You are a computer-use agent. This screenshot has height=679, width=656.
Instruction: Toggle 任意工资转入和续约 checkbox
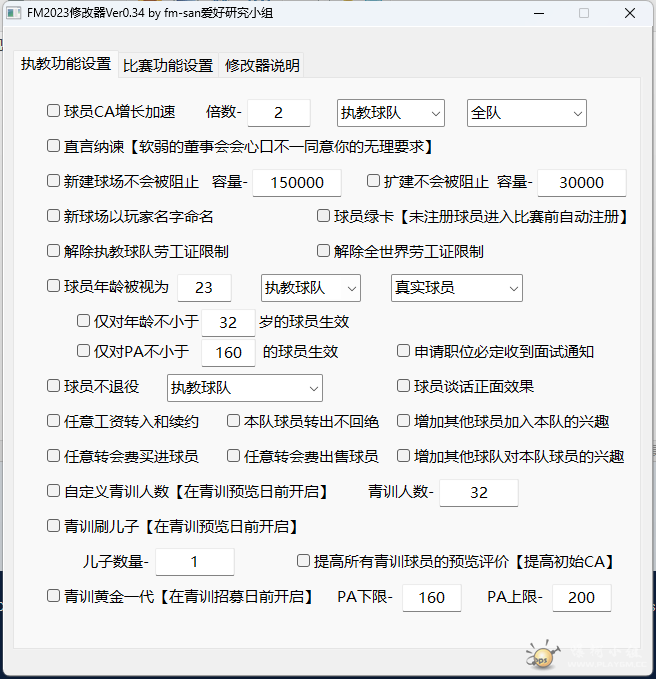click(x=53, y=421)
